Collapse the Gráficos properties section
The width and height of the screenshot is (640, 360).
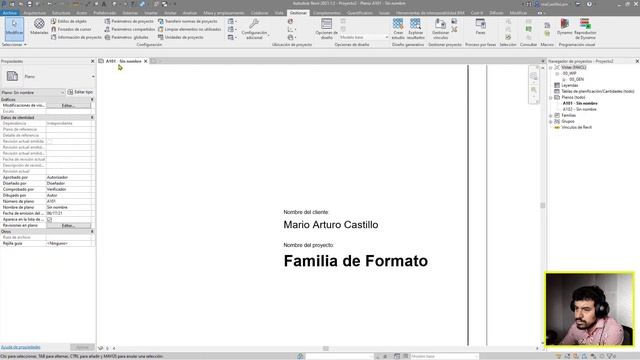coord(92,100)
